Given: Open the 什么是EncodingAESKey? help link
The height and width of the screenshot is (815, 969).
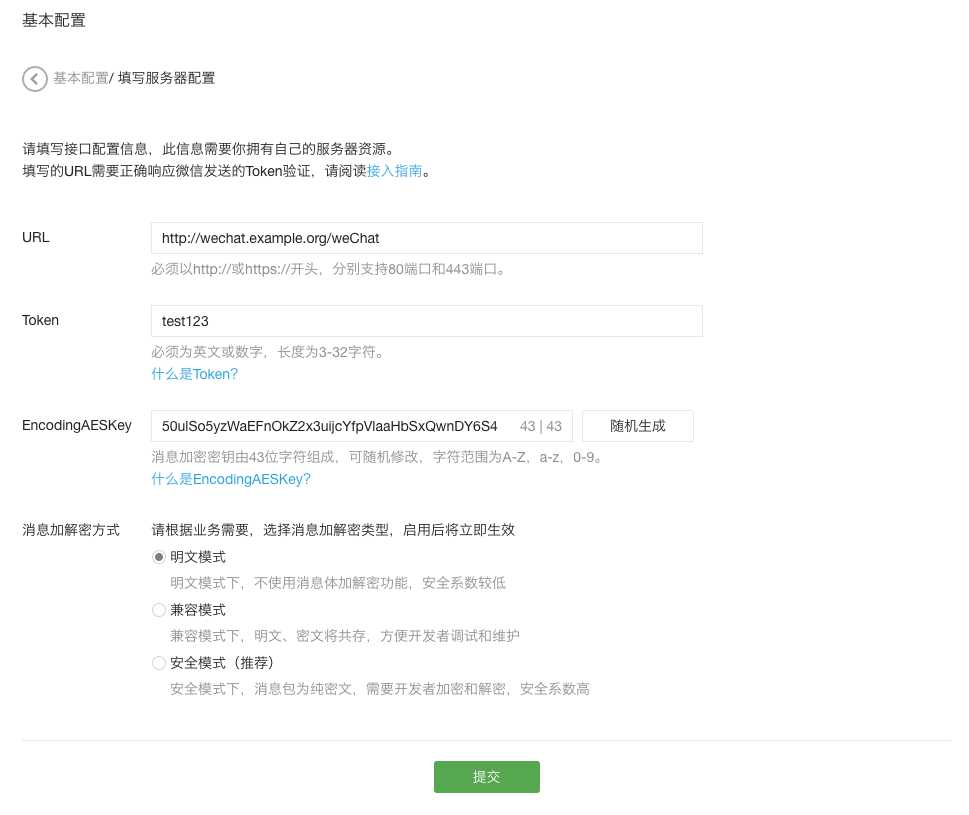Looking at the screenshot, I should (x=231, y=479).
